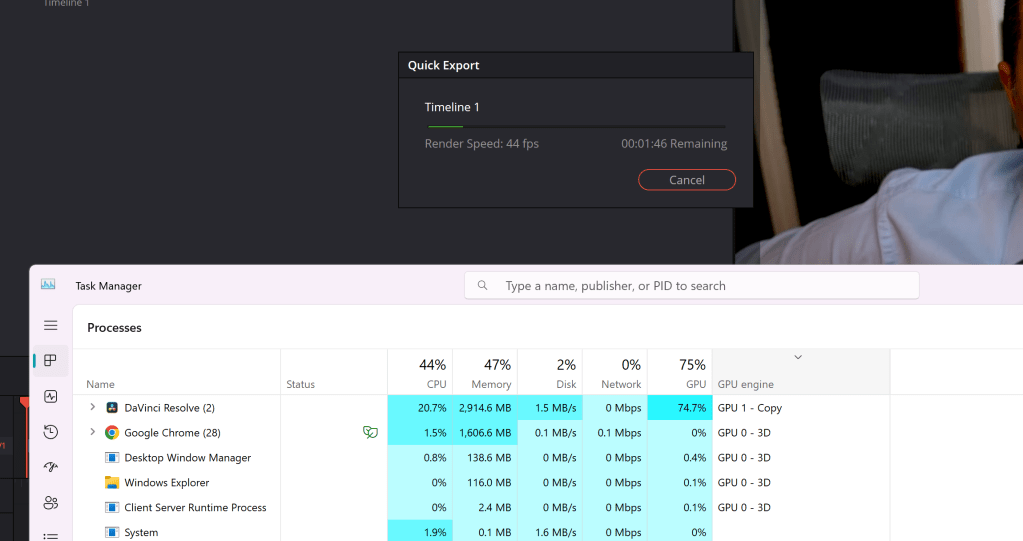Open the Startup apps icon in sidebar
The image size is (1023, 541).
point(50,467)
